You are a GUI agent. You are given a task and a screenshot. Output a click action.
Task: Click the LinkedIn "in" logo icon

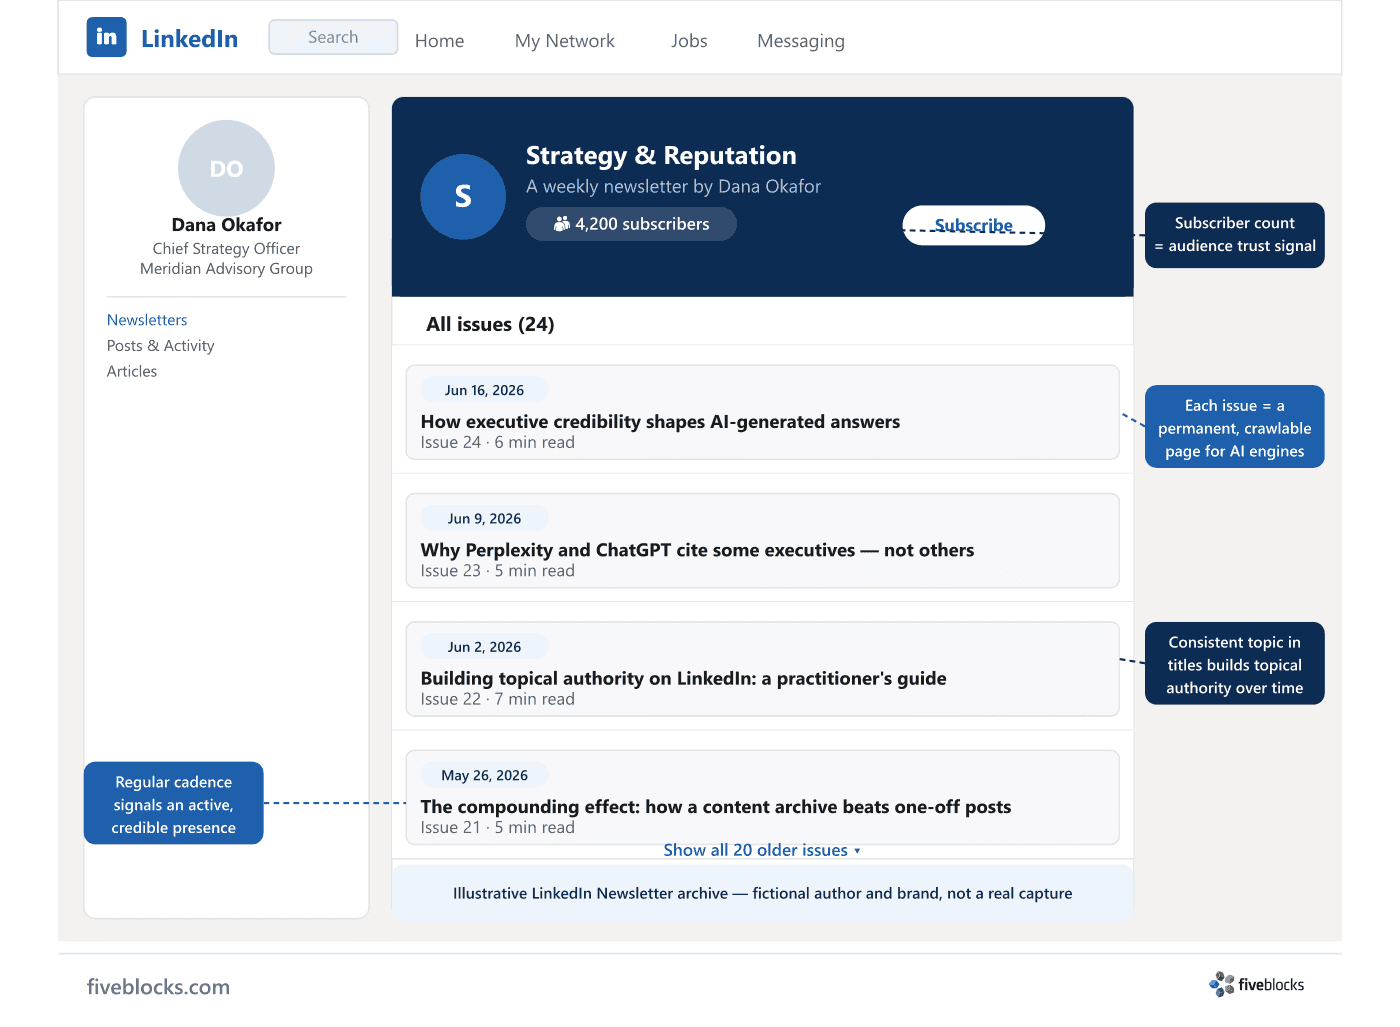point(106,37)
